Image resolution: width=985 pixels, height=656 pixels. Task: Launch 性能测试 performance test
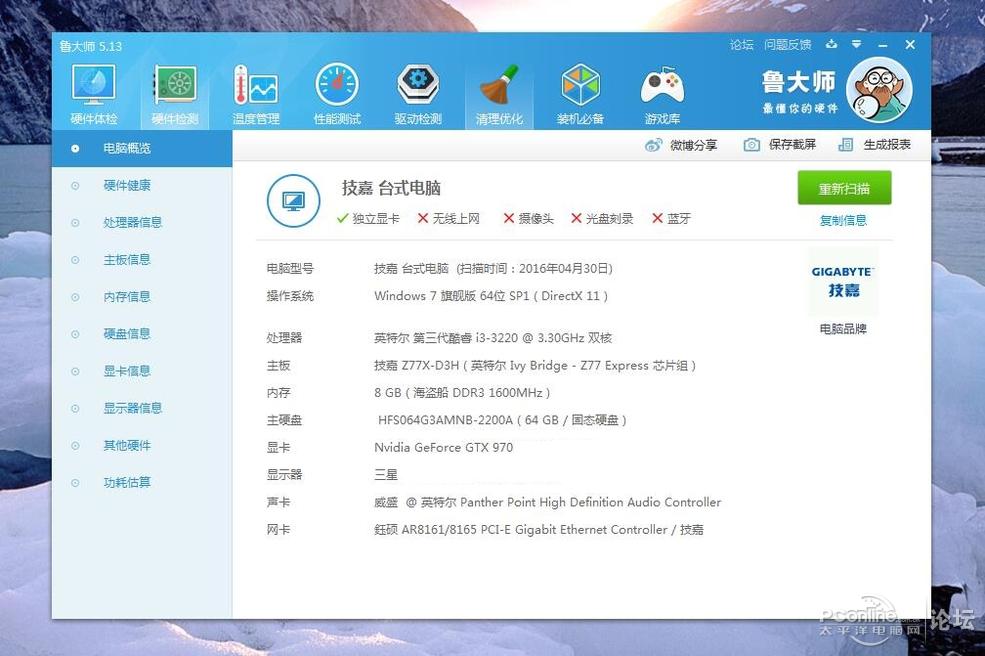337,94
